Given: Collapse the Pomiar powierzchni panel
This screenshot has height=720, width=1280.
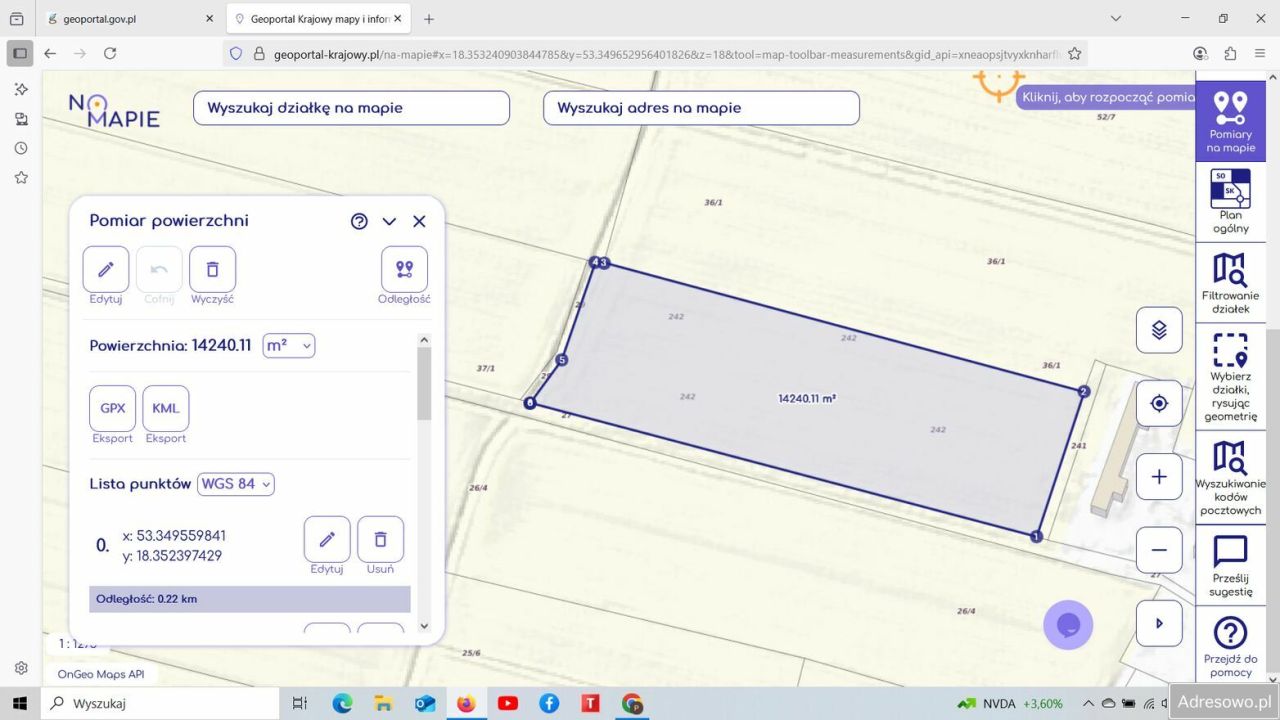Looking at the screenshot, I should pos(389,221).
